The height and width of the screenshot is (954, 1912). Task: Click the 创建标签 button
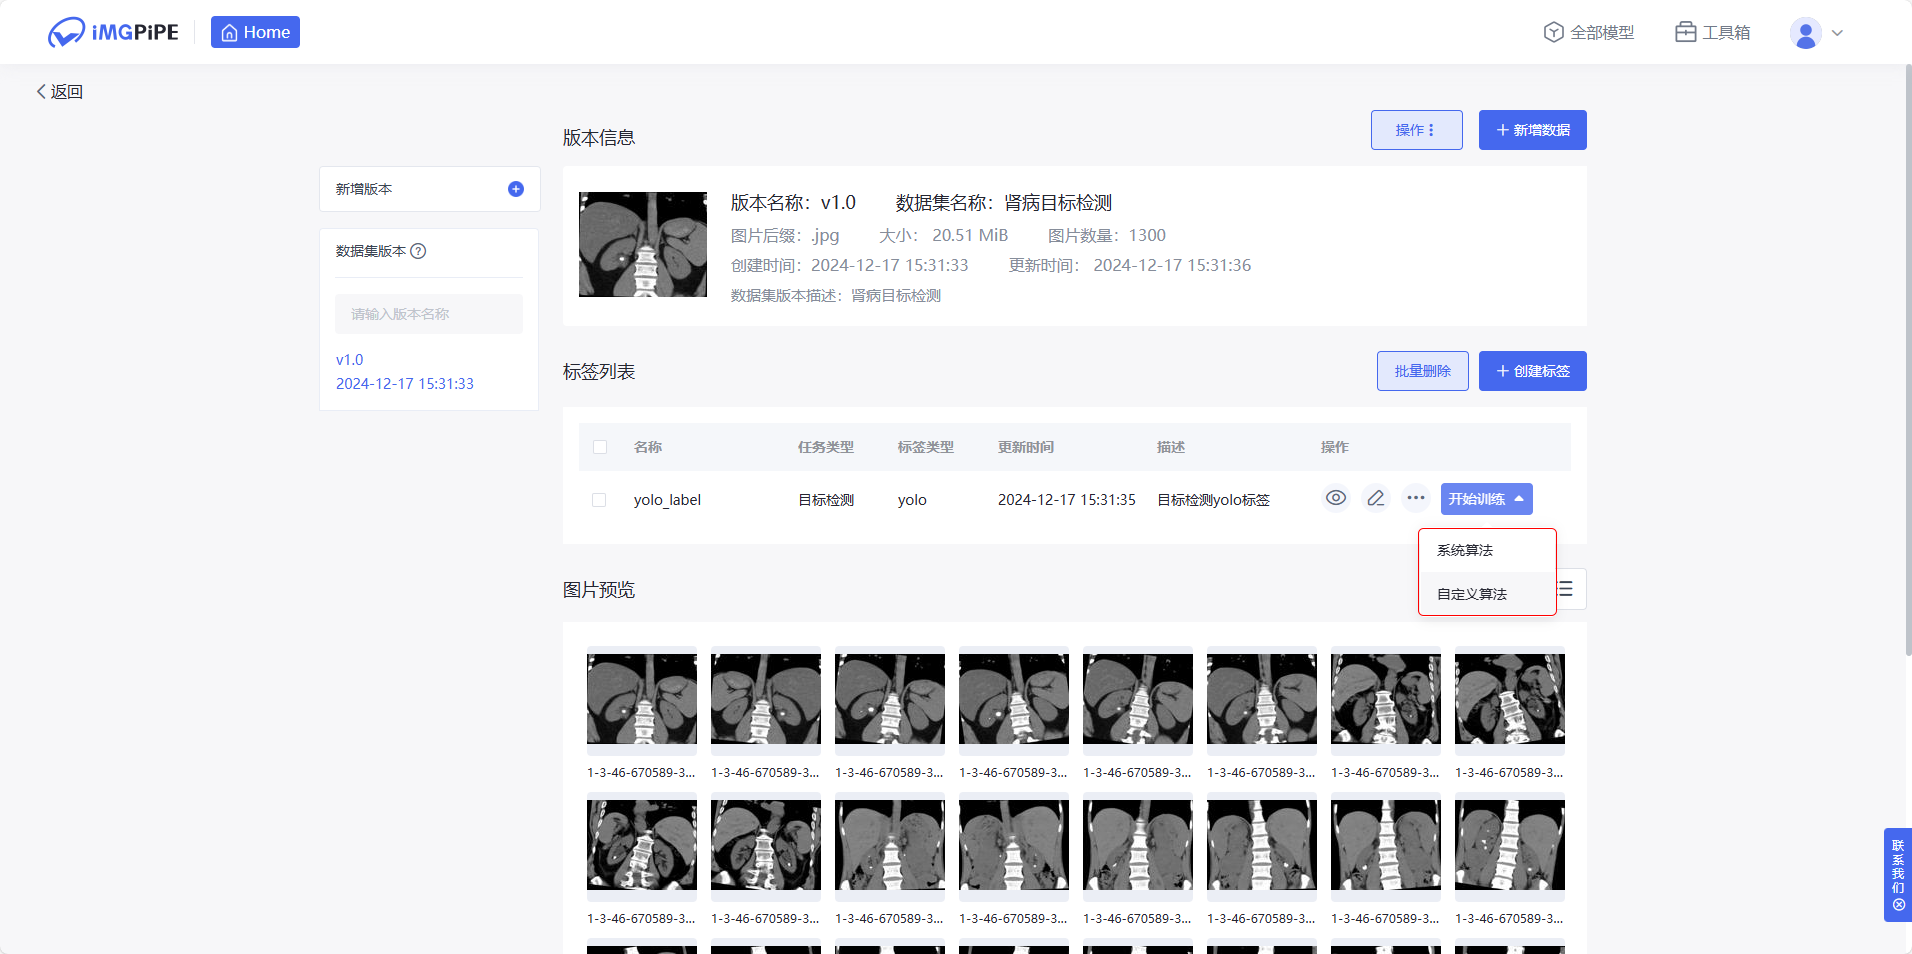point(1532,371)
